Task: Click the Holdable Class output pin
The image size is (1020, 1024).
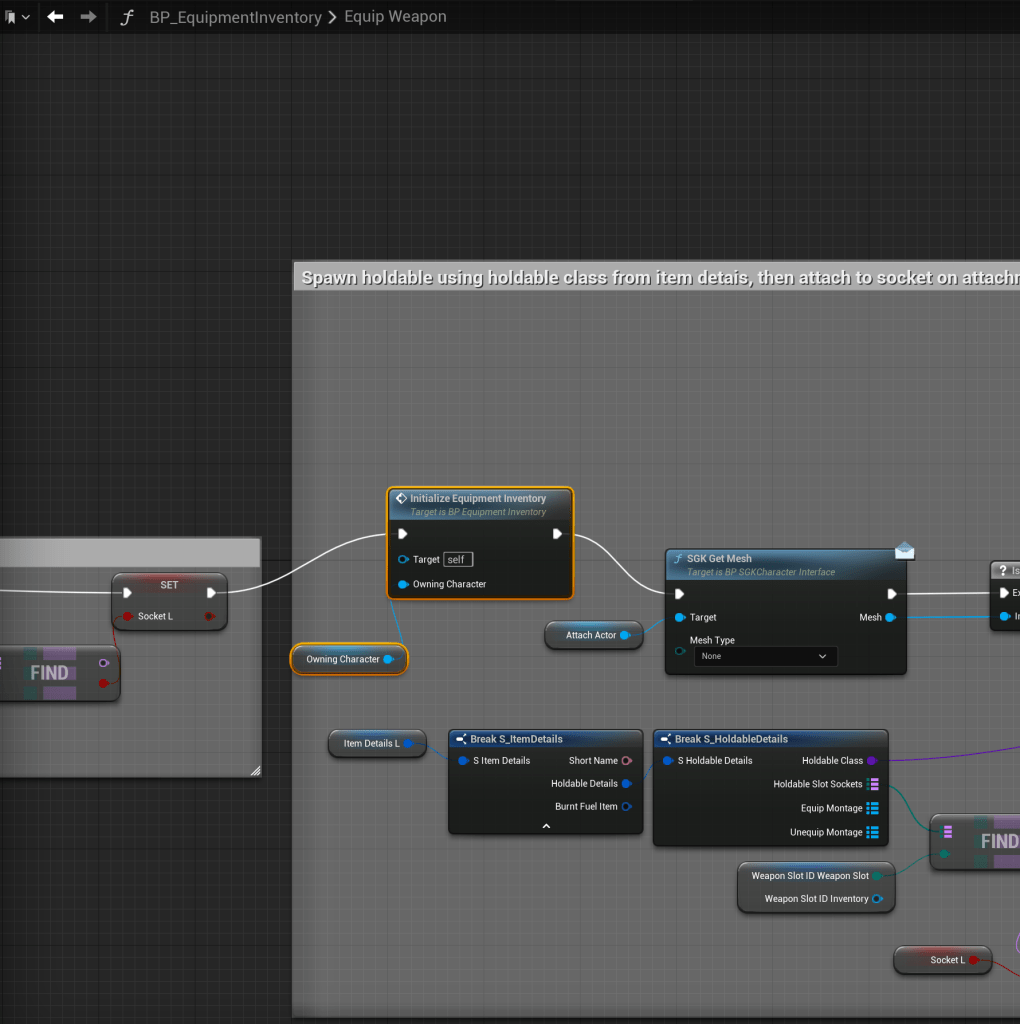Action: click(872, 761)
